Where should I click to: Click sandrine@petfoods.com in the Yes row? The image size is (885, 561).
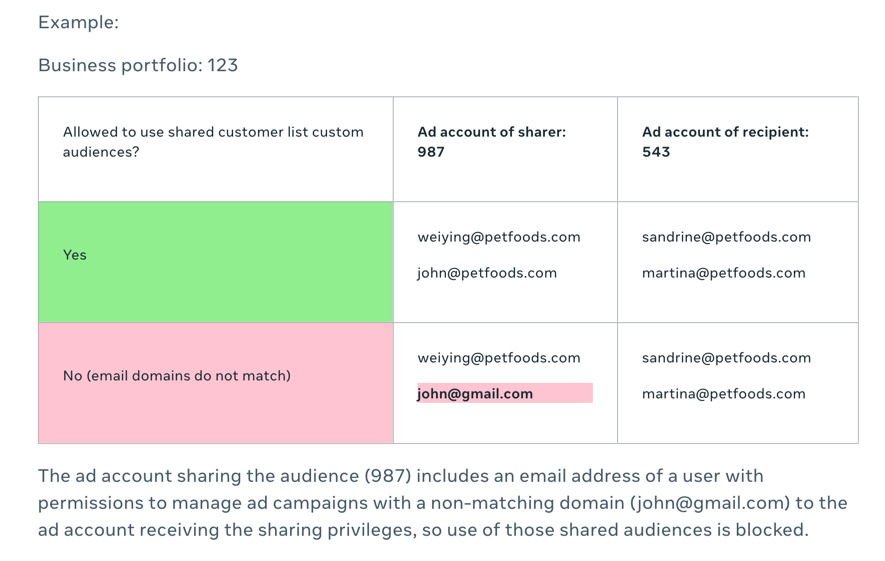[x=726, y=237]
